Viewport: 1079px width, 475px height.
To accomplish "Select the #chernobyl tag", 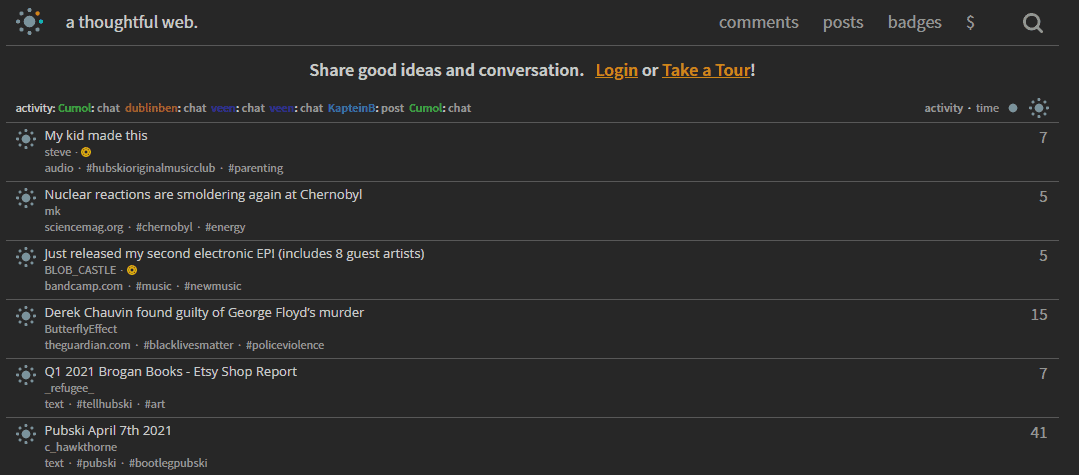I will coord(164,227).
